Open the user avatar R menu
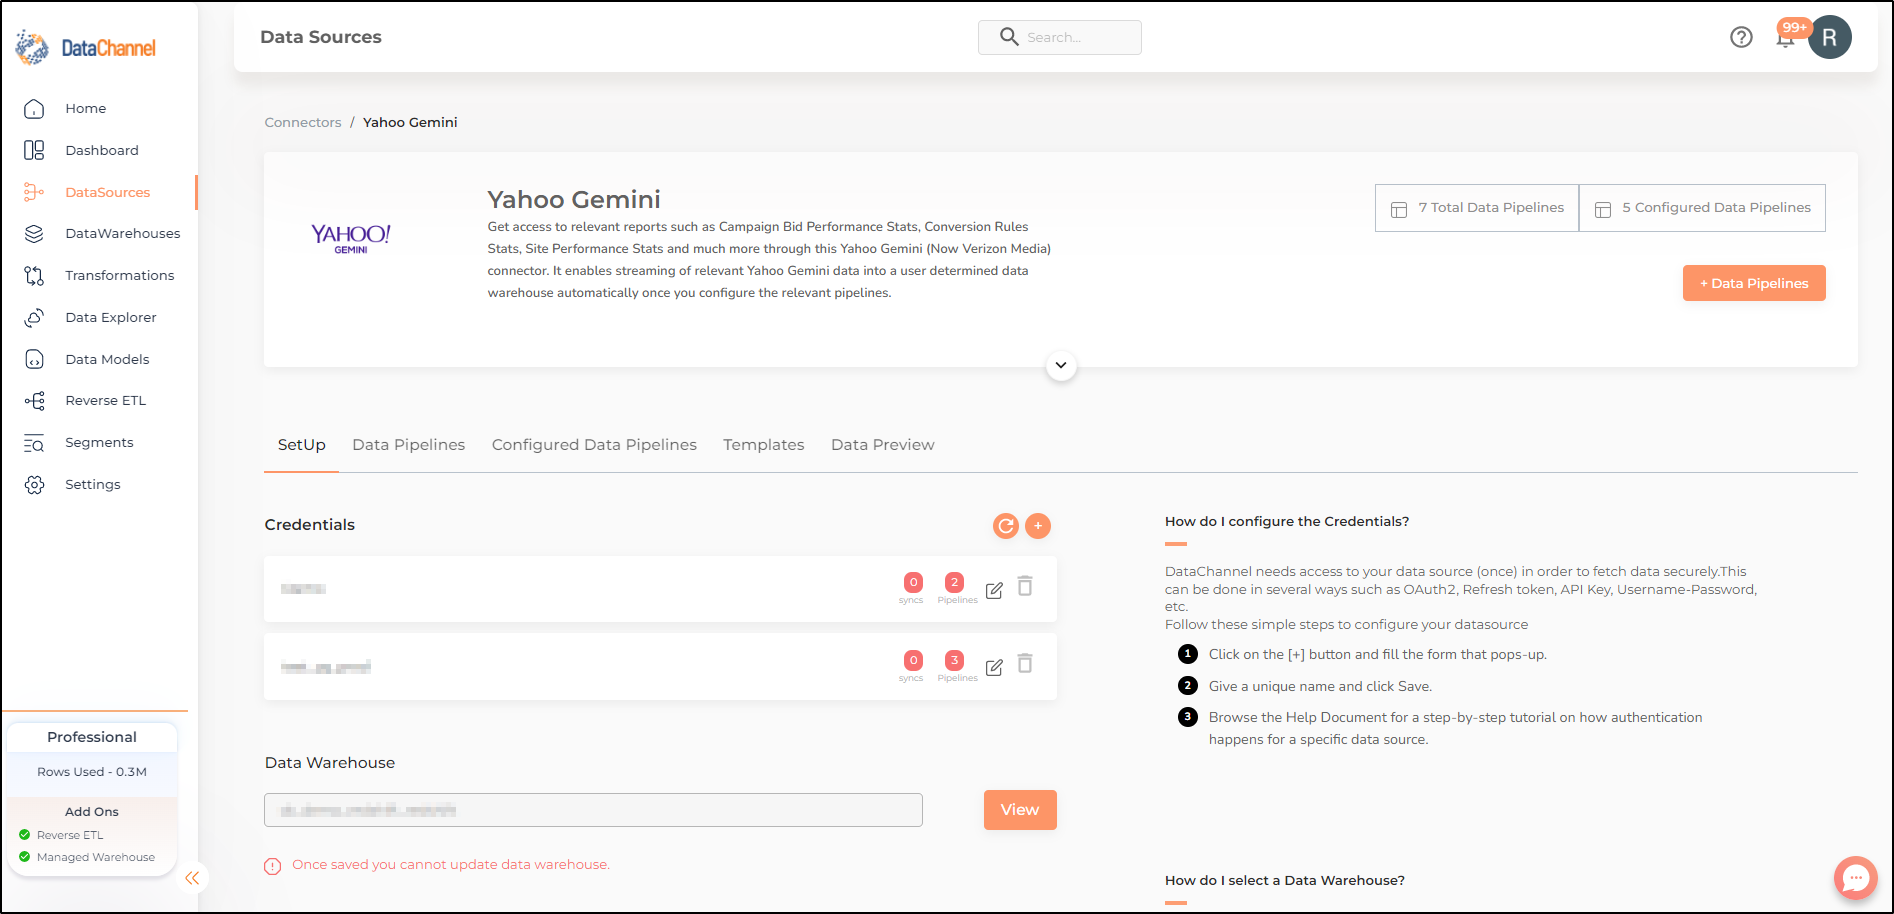 pyautogui.click(x=1829, y=37)
